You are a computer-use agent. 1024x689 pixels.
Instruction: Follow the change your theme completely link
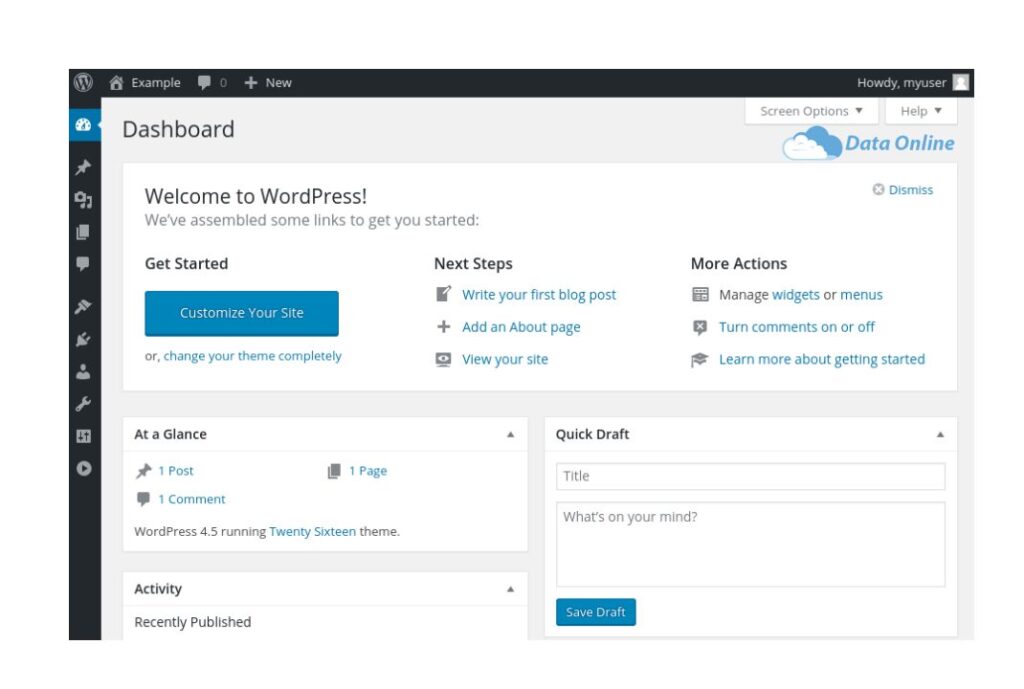click(x=252, y=356)
